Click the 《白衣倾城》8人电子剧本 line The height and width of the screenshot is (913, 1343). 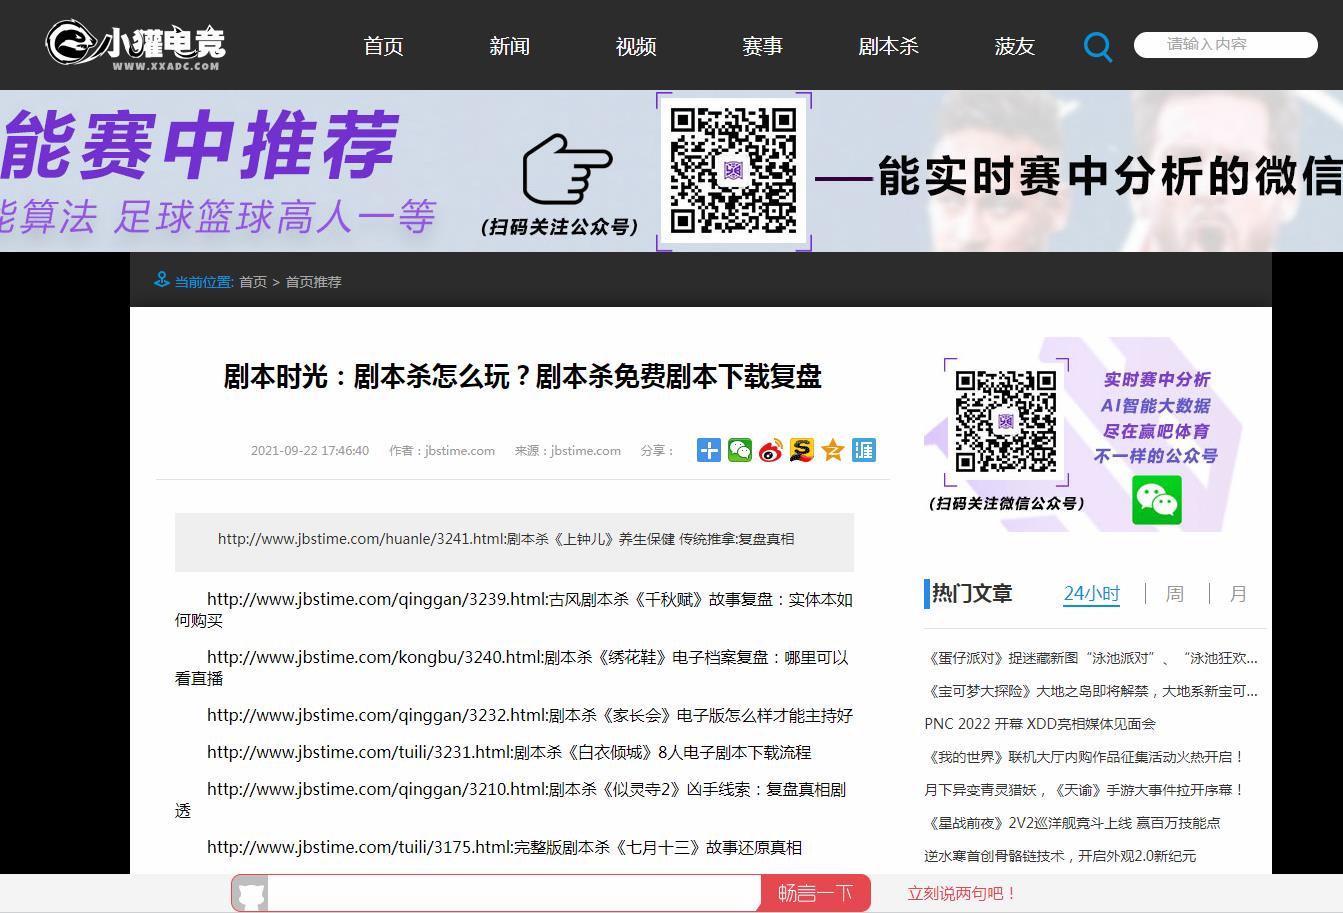click(509, 752)
